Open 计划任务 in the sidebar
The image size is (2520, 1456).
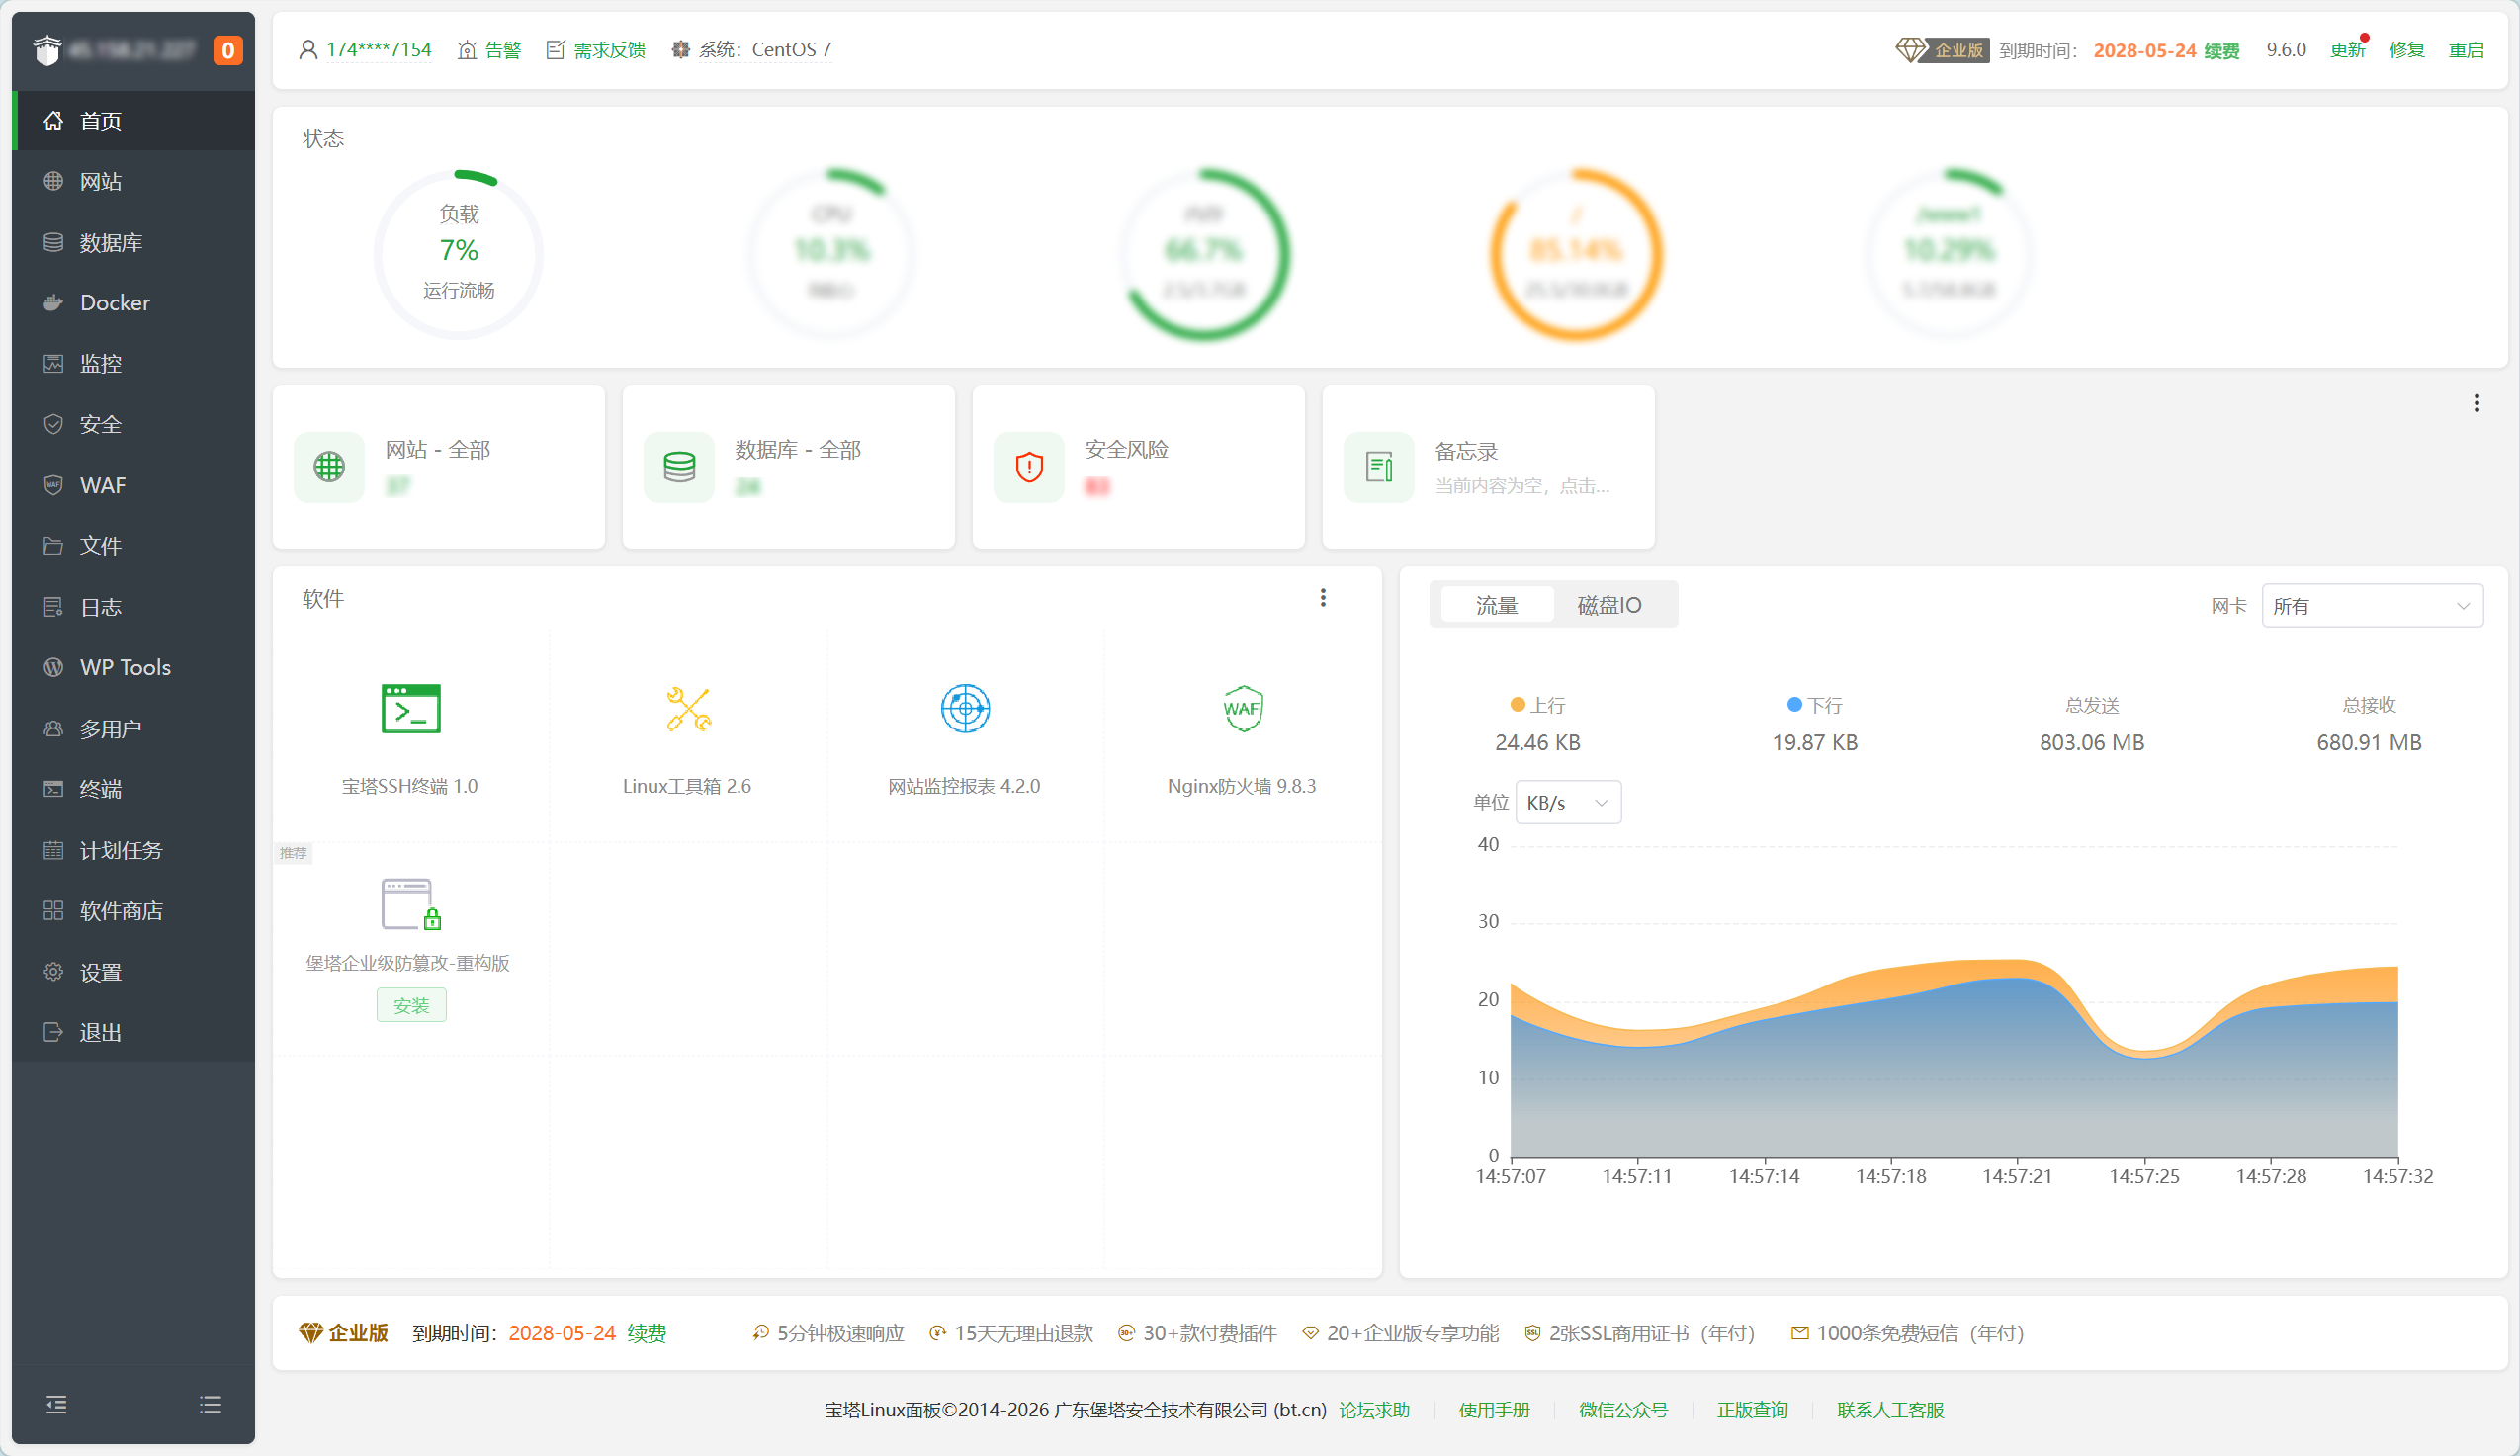(134, 850)
